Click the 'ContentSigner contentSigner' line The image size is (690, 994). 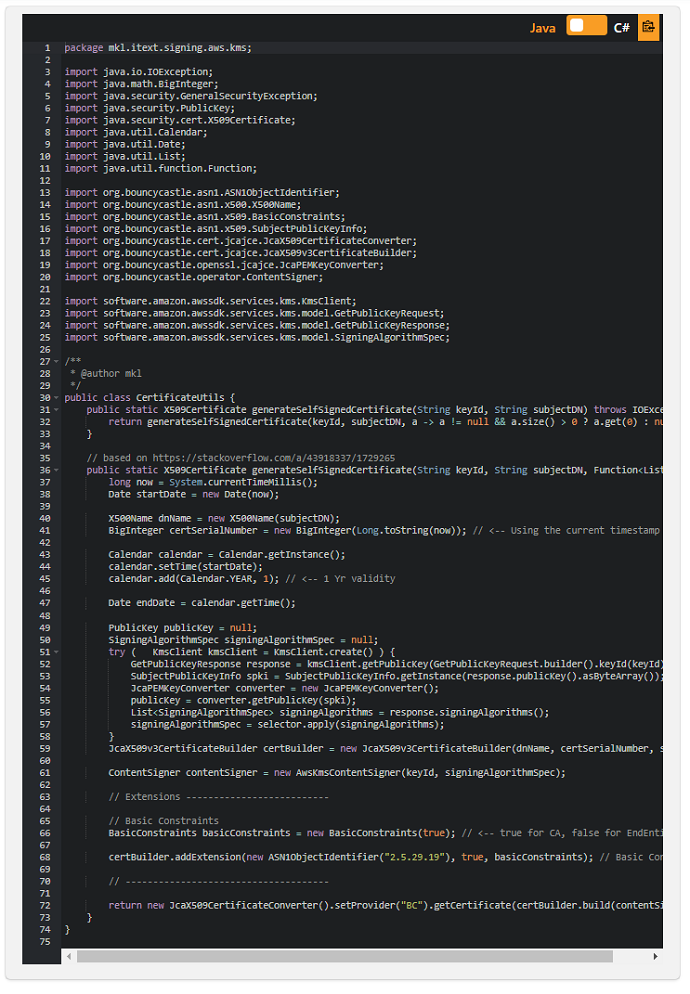click(337, 772)
